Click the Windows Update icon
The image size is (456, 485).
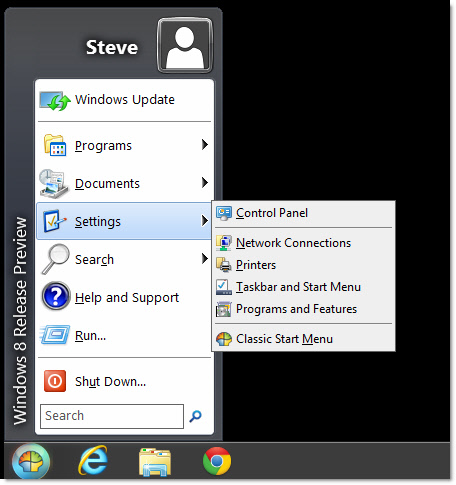click(55, 101)
